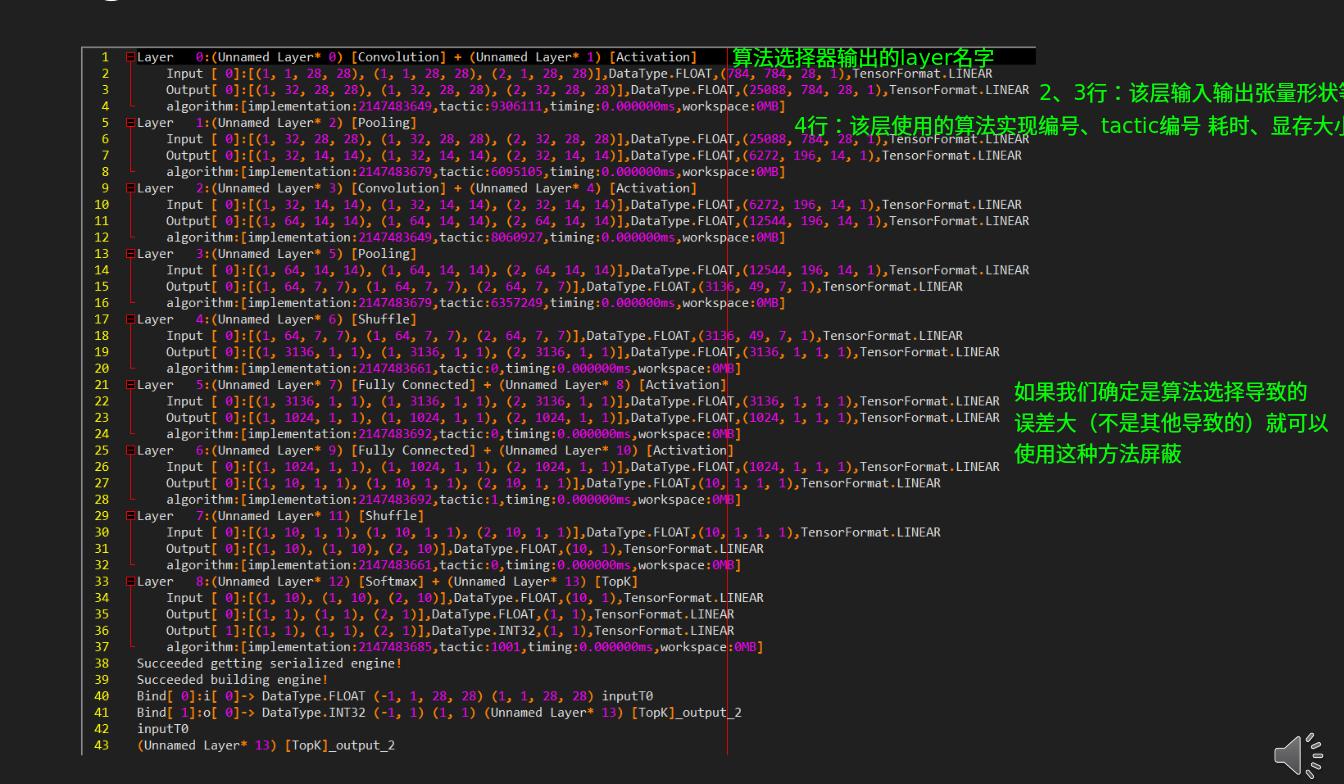This screenshot has height=784, width=1344.
Task: Click the speaker volume icon
Action: tap(1297, 755)
